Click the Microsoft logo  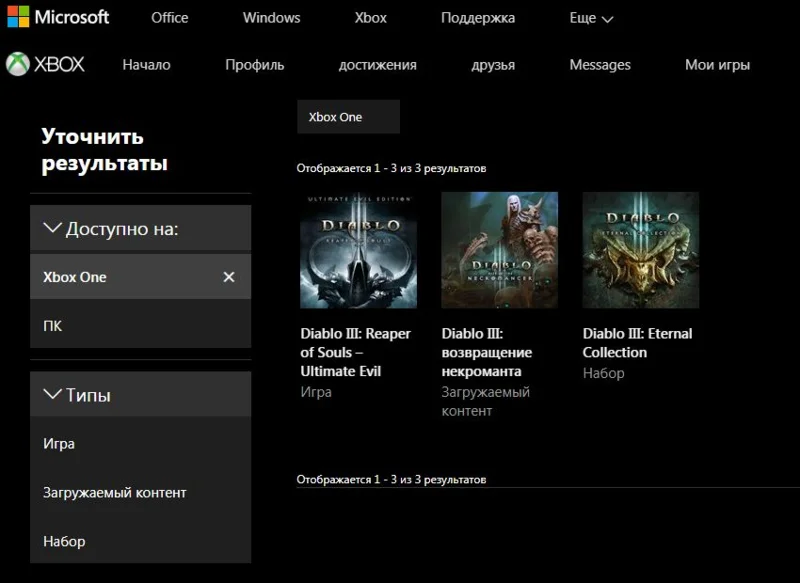(x=58, y=17)
